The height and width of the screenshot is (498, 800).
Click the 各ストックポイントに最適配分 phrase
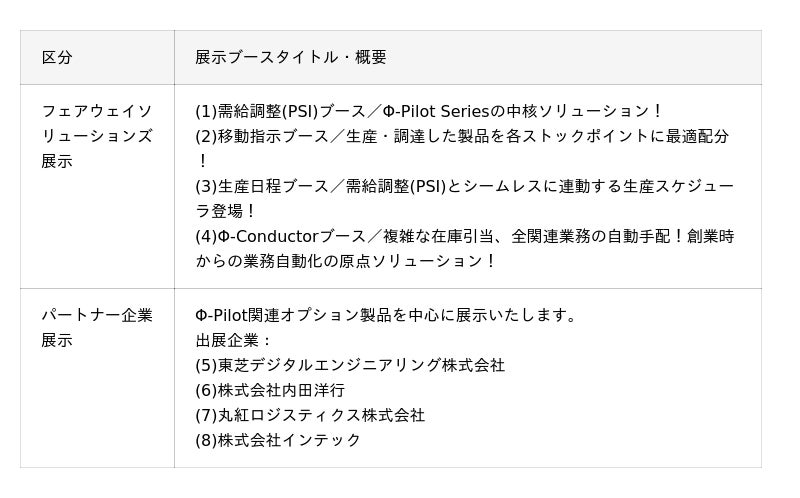click(x=630, y=136)
